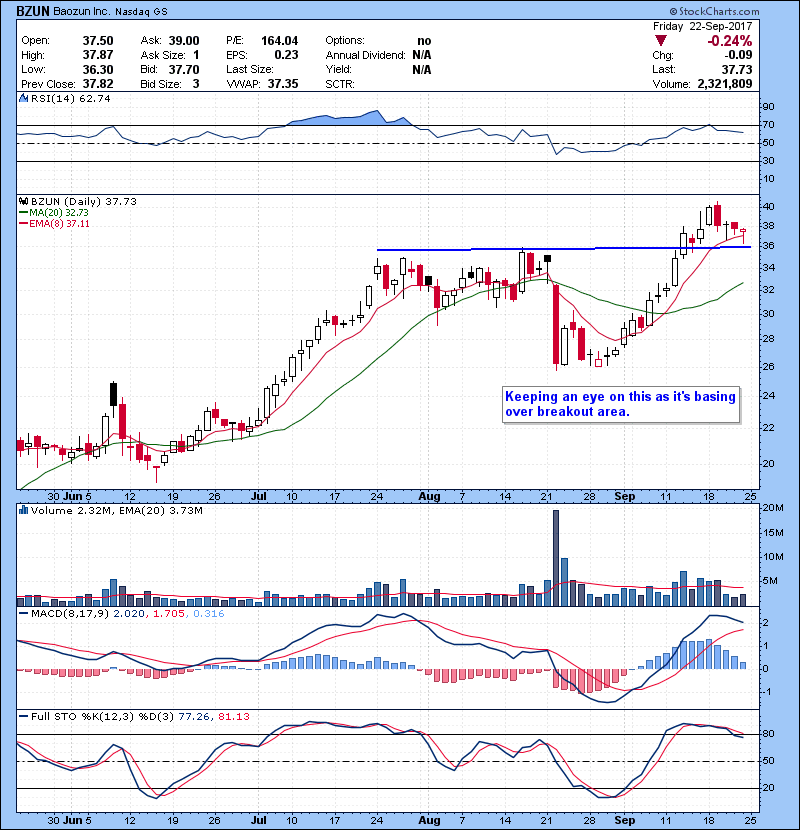Screen dimensions: 800x830
Task: Click the Volume panel bar icon
Action: click(x=23, y=511)
